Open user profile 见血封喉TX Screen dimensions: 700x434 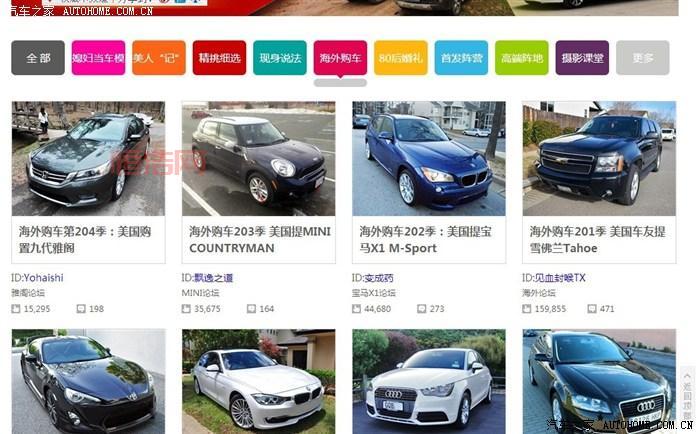[x=560, y=278]
